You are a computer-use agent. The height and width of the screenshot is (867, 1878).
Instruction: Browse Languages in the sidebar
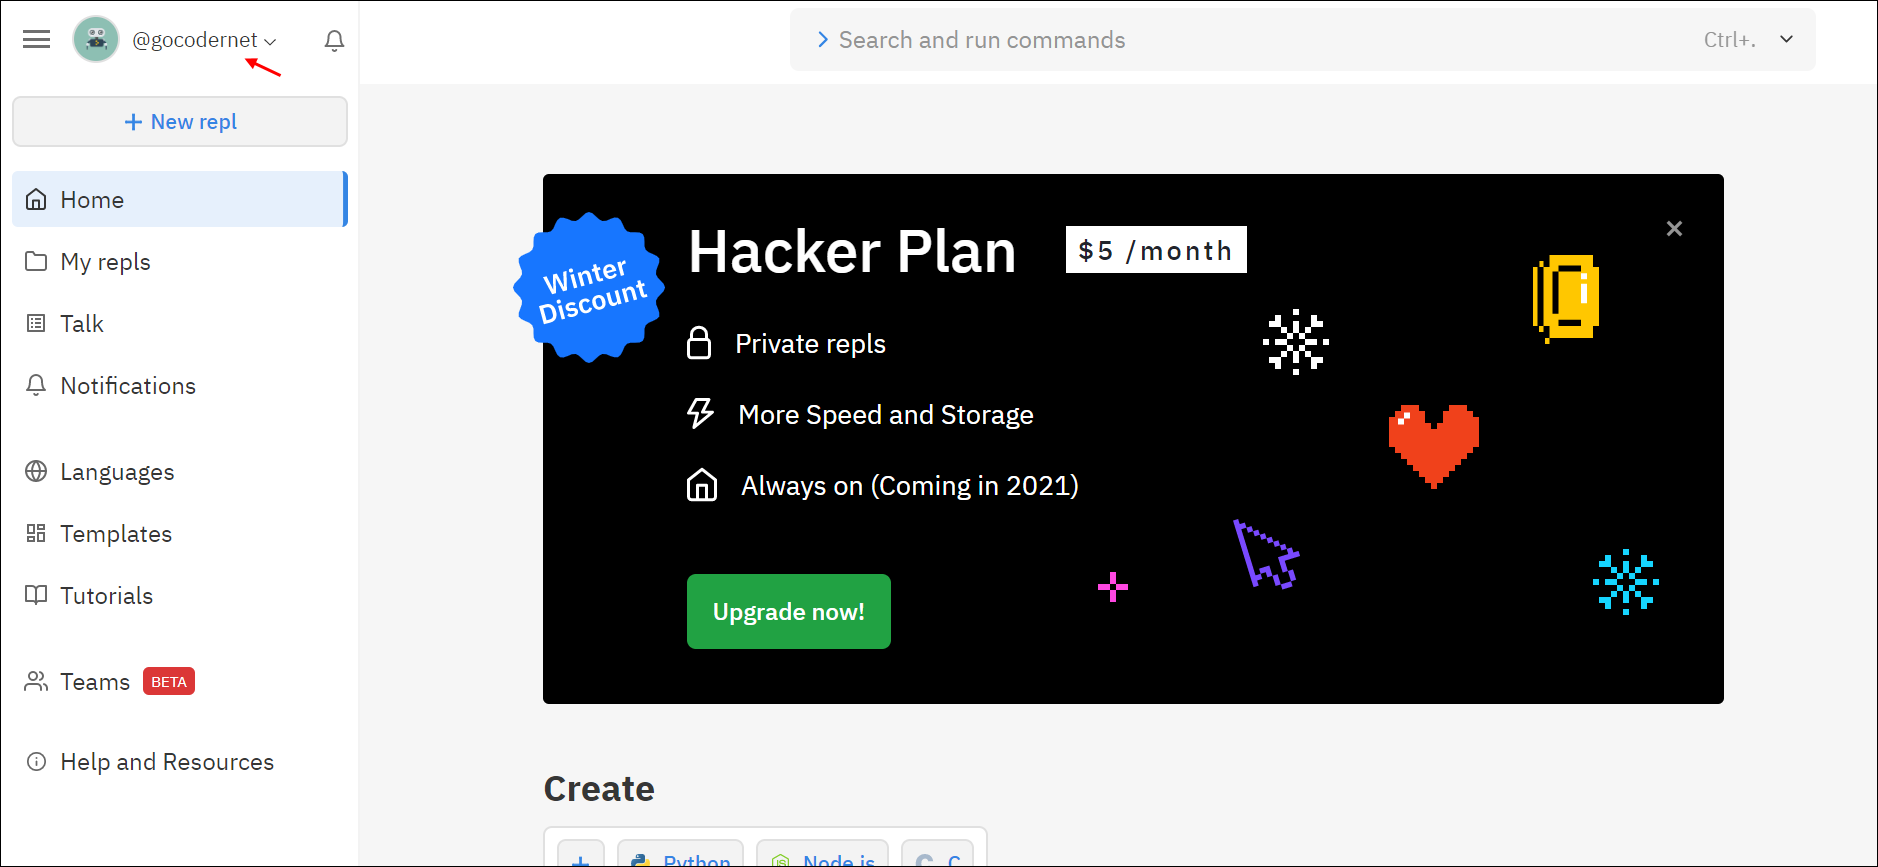point(180,471)
